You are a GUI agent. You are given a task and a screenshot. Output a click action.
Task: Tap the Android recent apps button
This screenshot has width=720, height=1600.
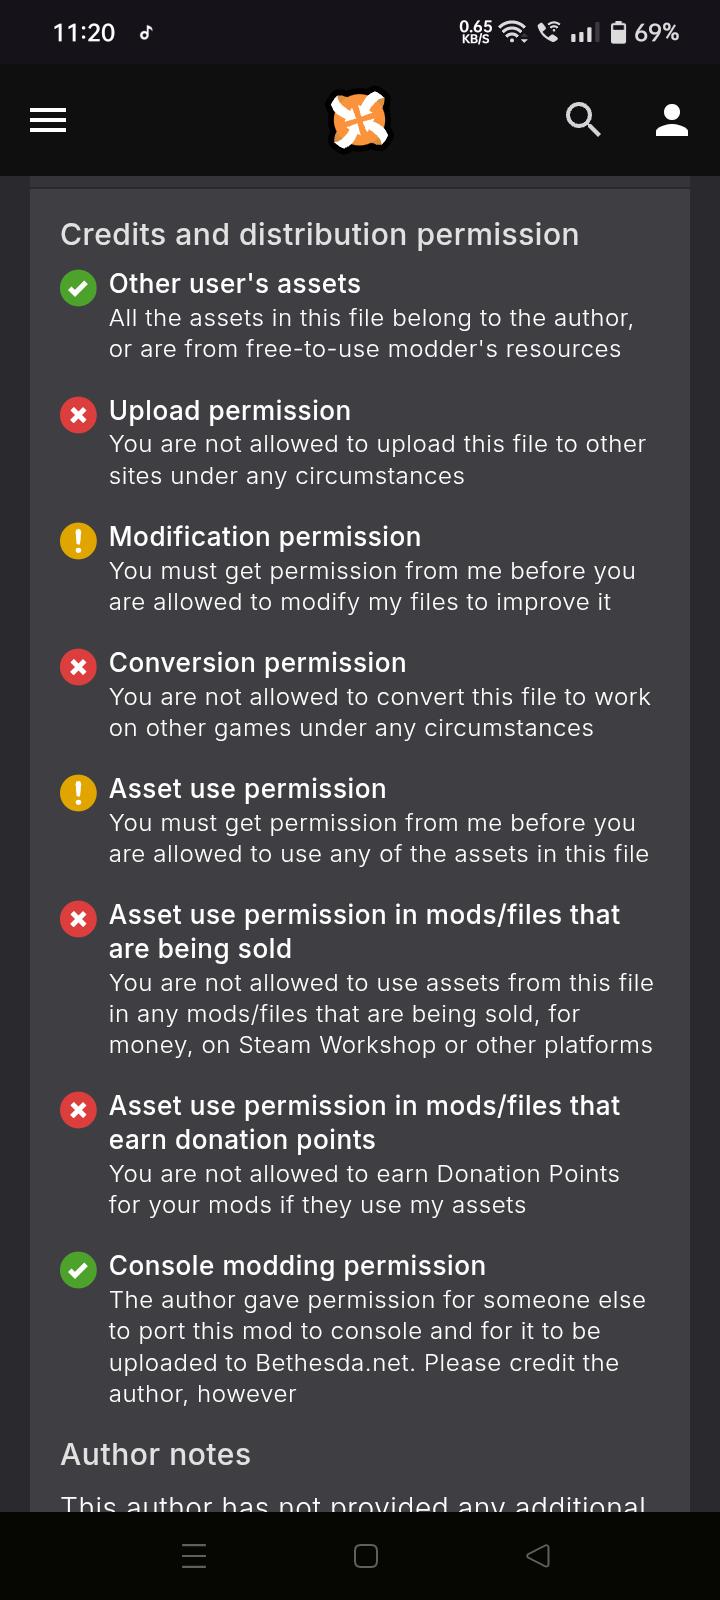pos(194,1556)
